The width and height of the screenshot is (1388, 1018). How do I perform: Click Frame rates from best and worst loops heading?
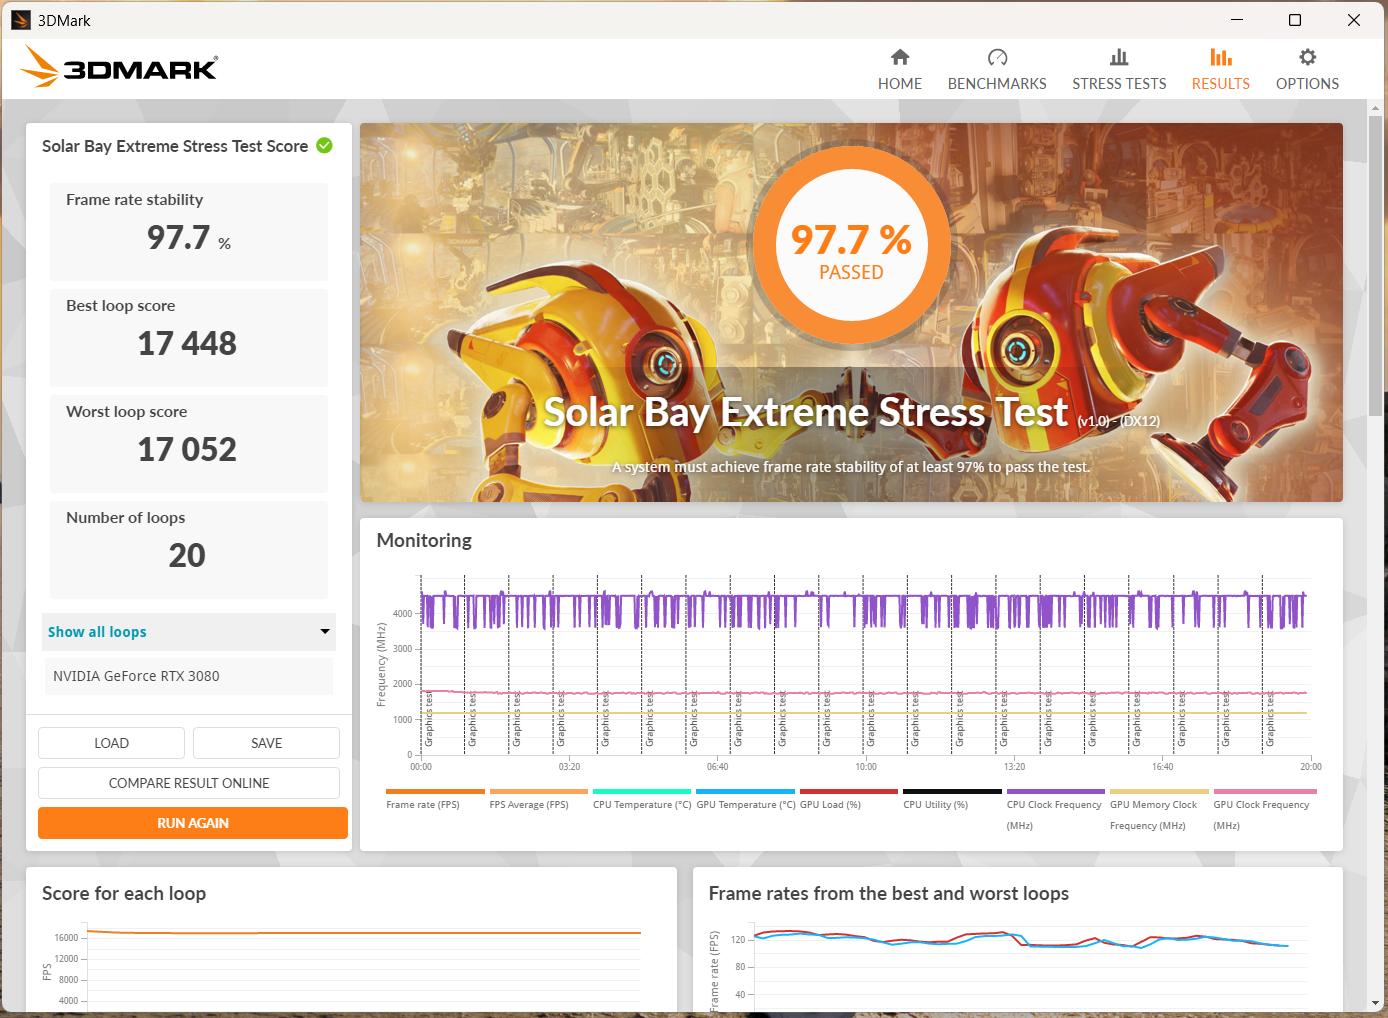click(889, 893)
